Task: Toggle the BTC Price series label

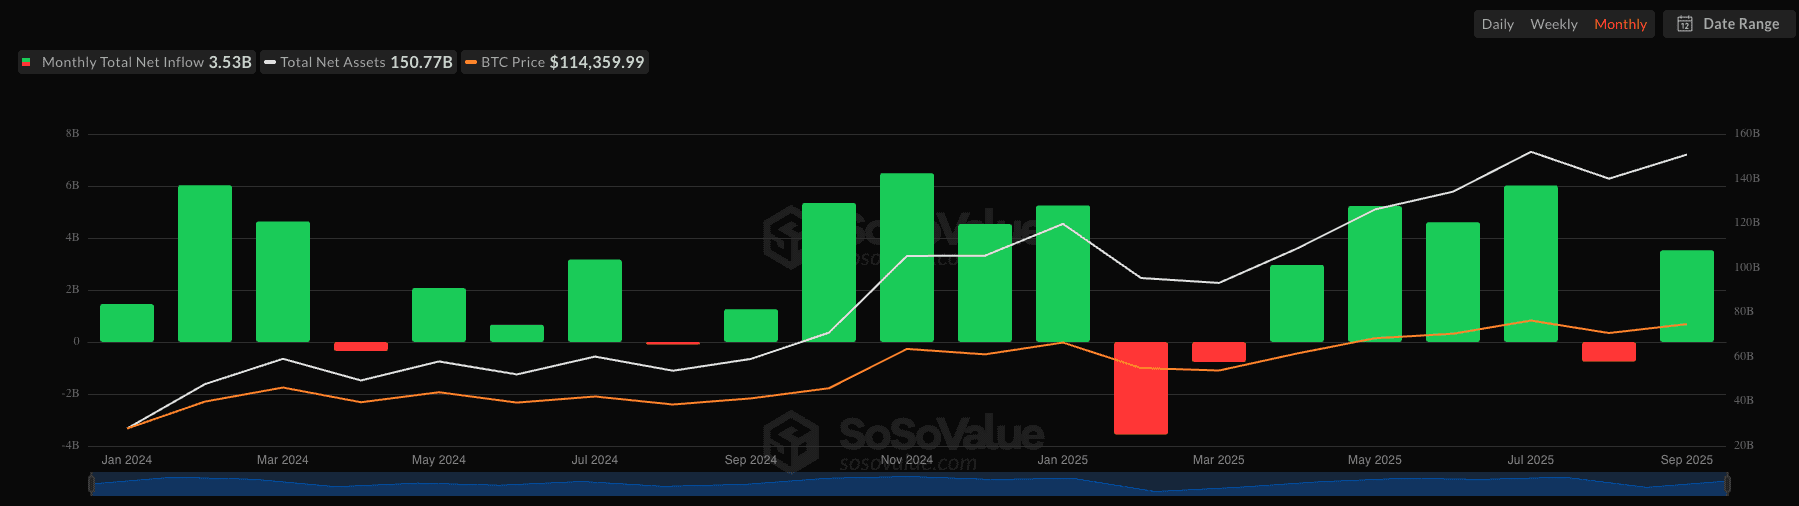Action: tap(513, 62)
